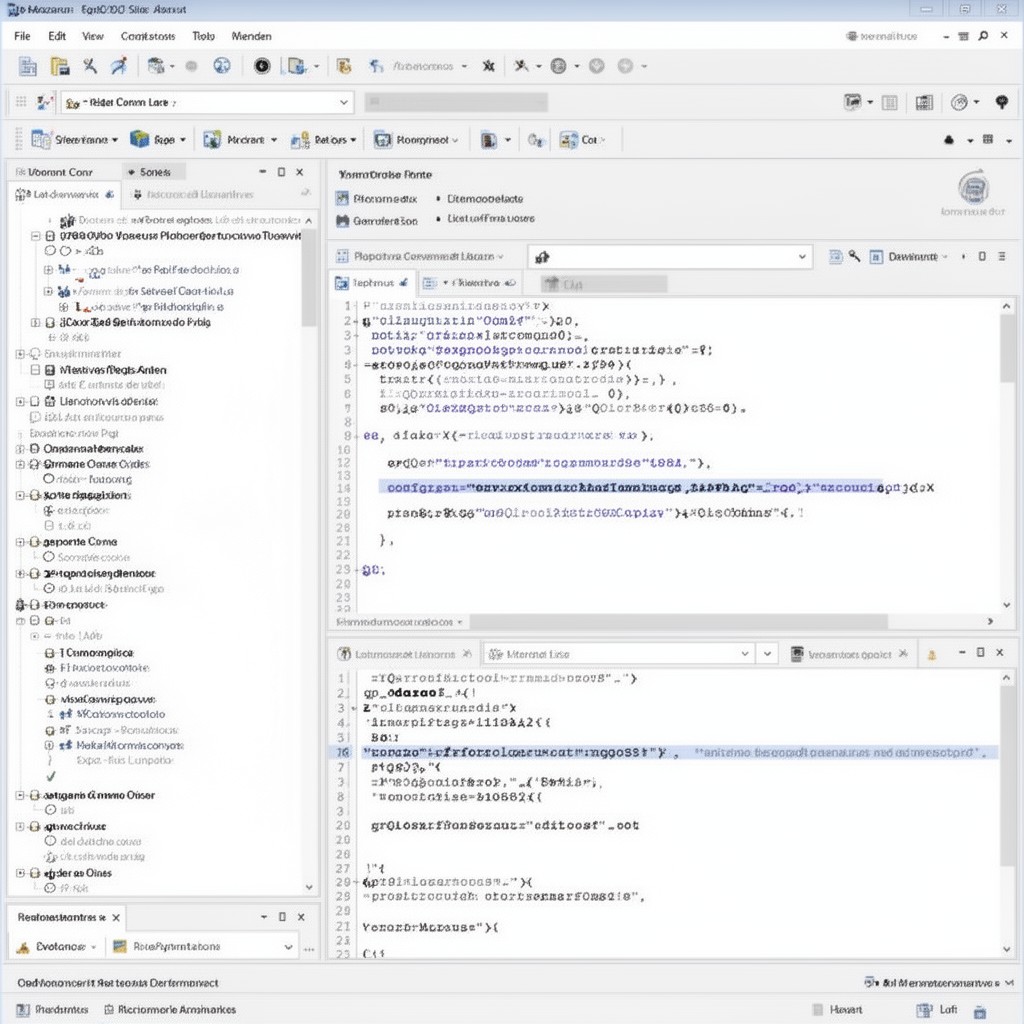The width and height of the screenshot is (1024, 1024).
Task: Click the large database icon in the editor header
Action: click(x=973, y=188)
